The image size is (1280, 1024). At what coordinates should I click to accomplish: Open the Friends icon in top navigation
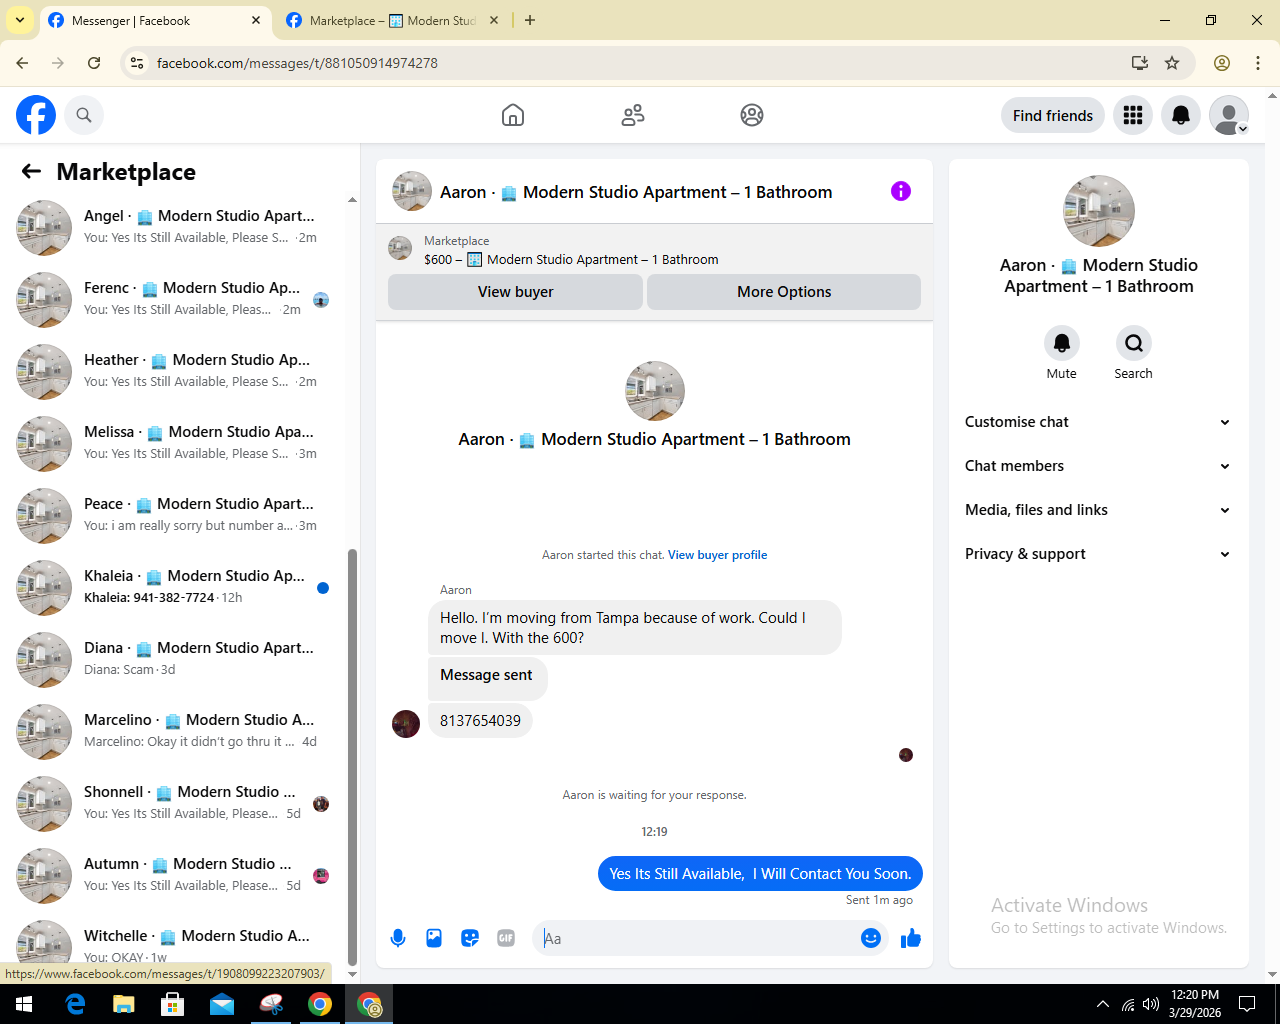633,115
